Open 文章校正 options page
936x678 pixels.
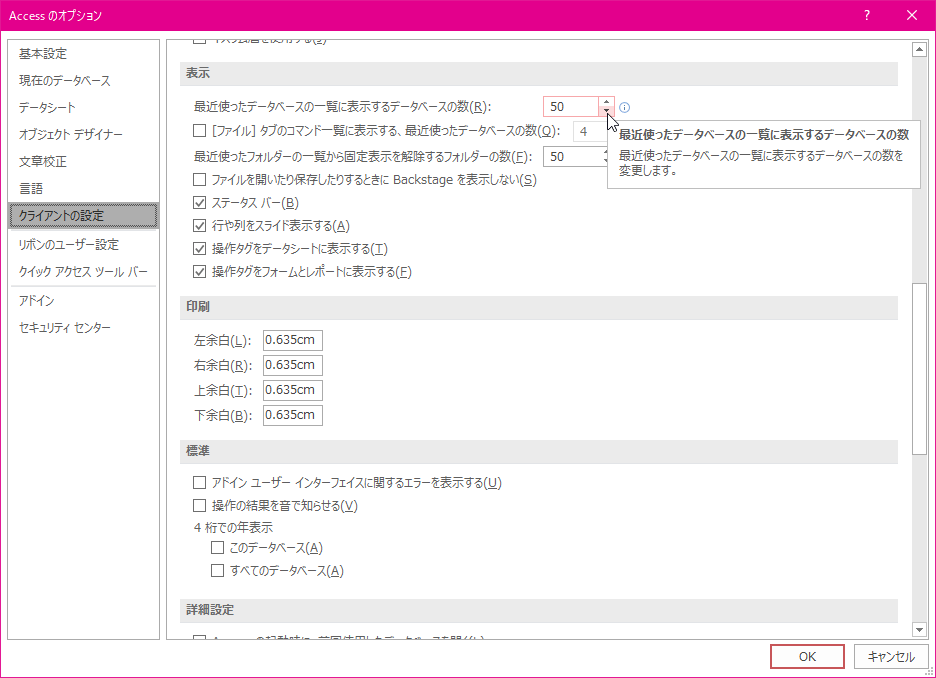coord(43,161)
